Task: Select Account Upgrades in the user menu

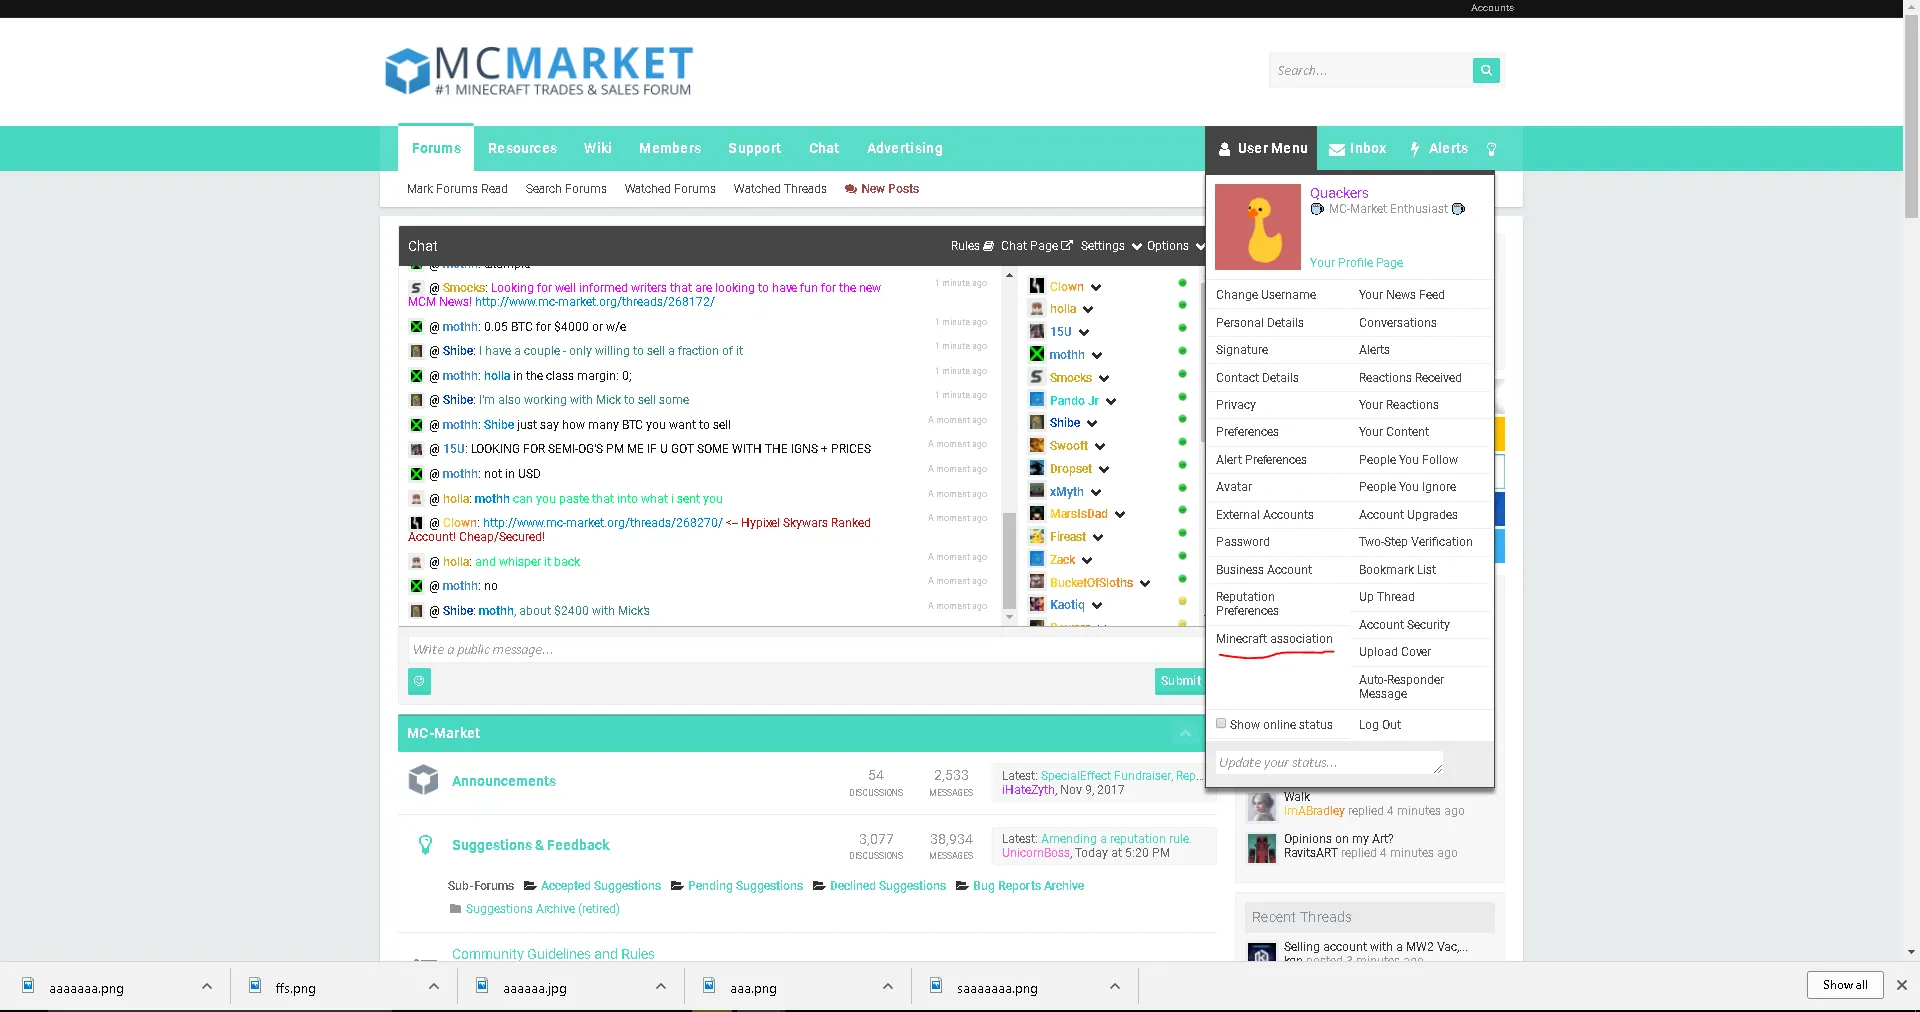Action: [1408, 515]
